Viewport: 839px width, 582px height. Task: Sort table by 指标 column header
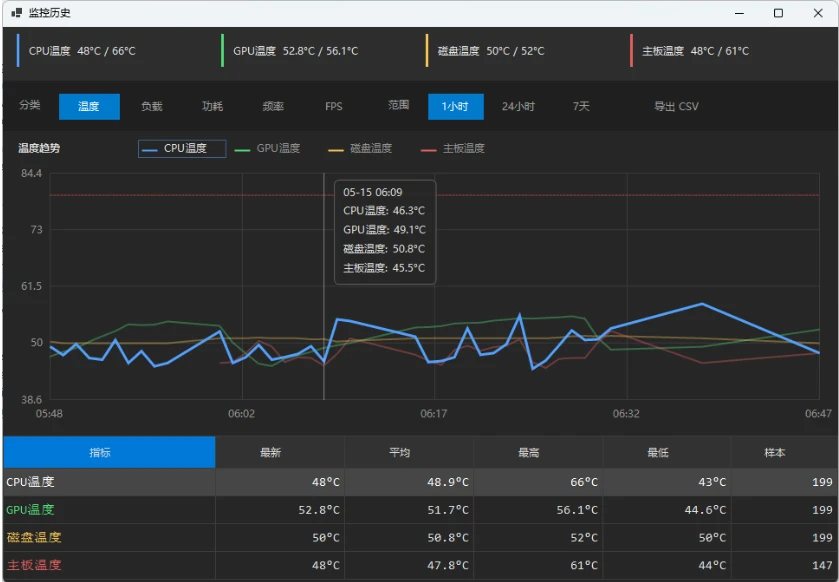tap(109, 453)
